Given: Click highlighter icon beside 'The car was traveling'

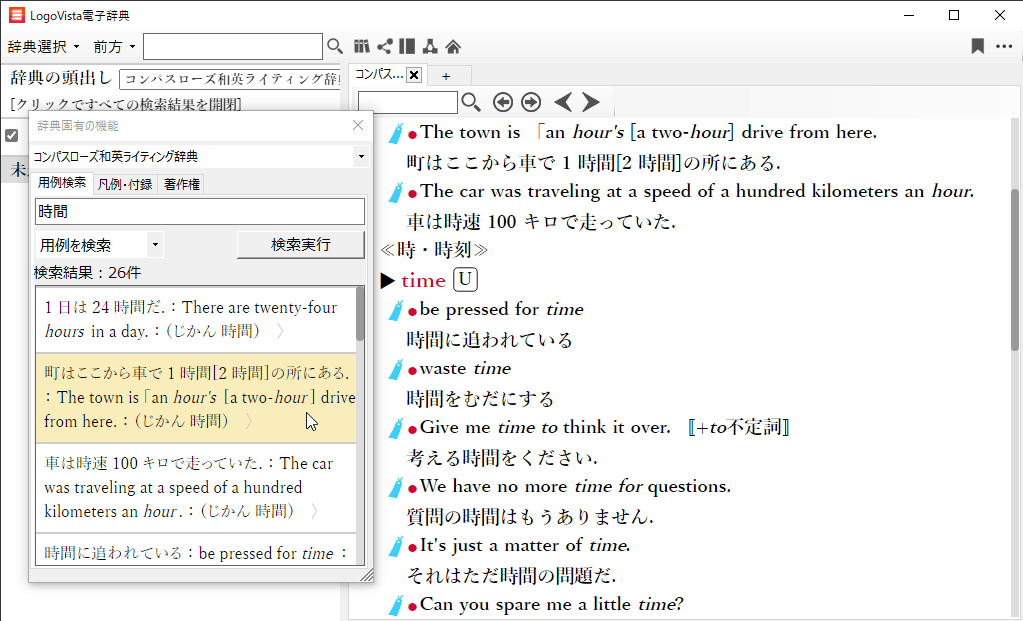Looking at the screenshot, I should pos(396,192).
